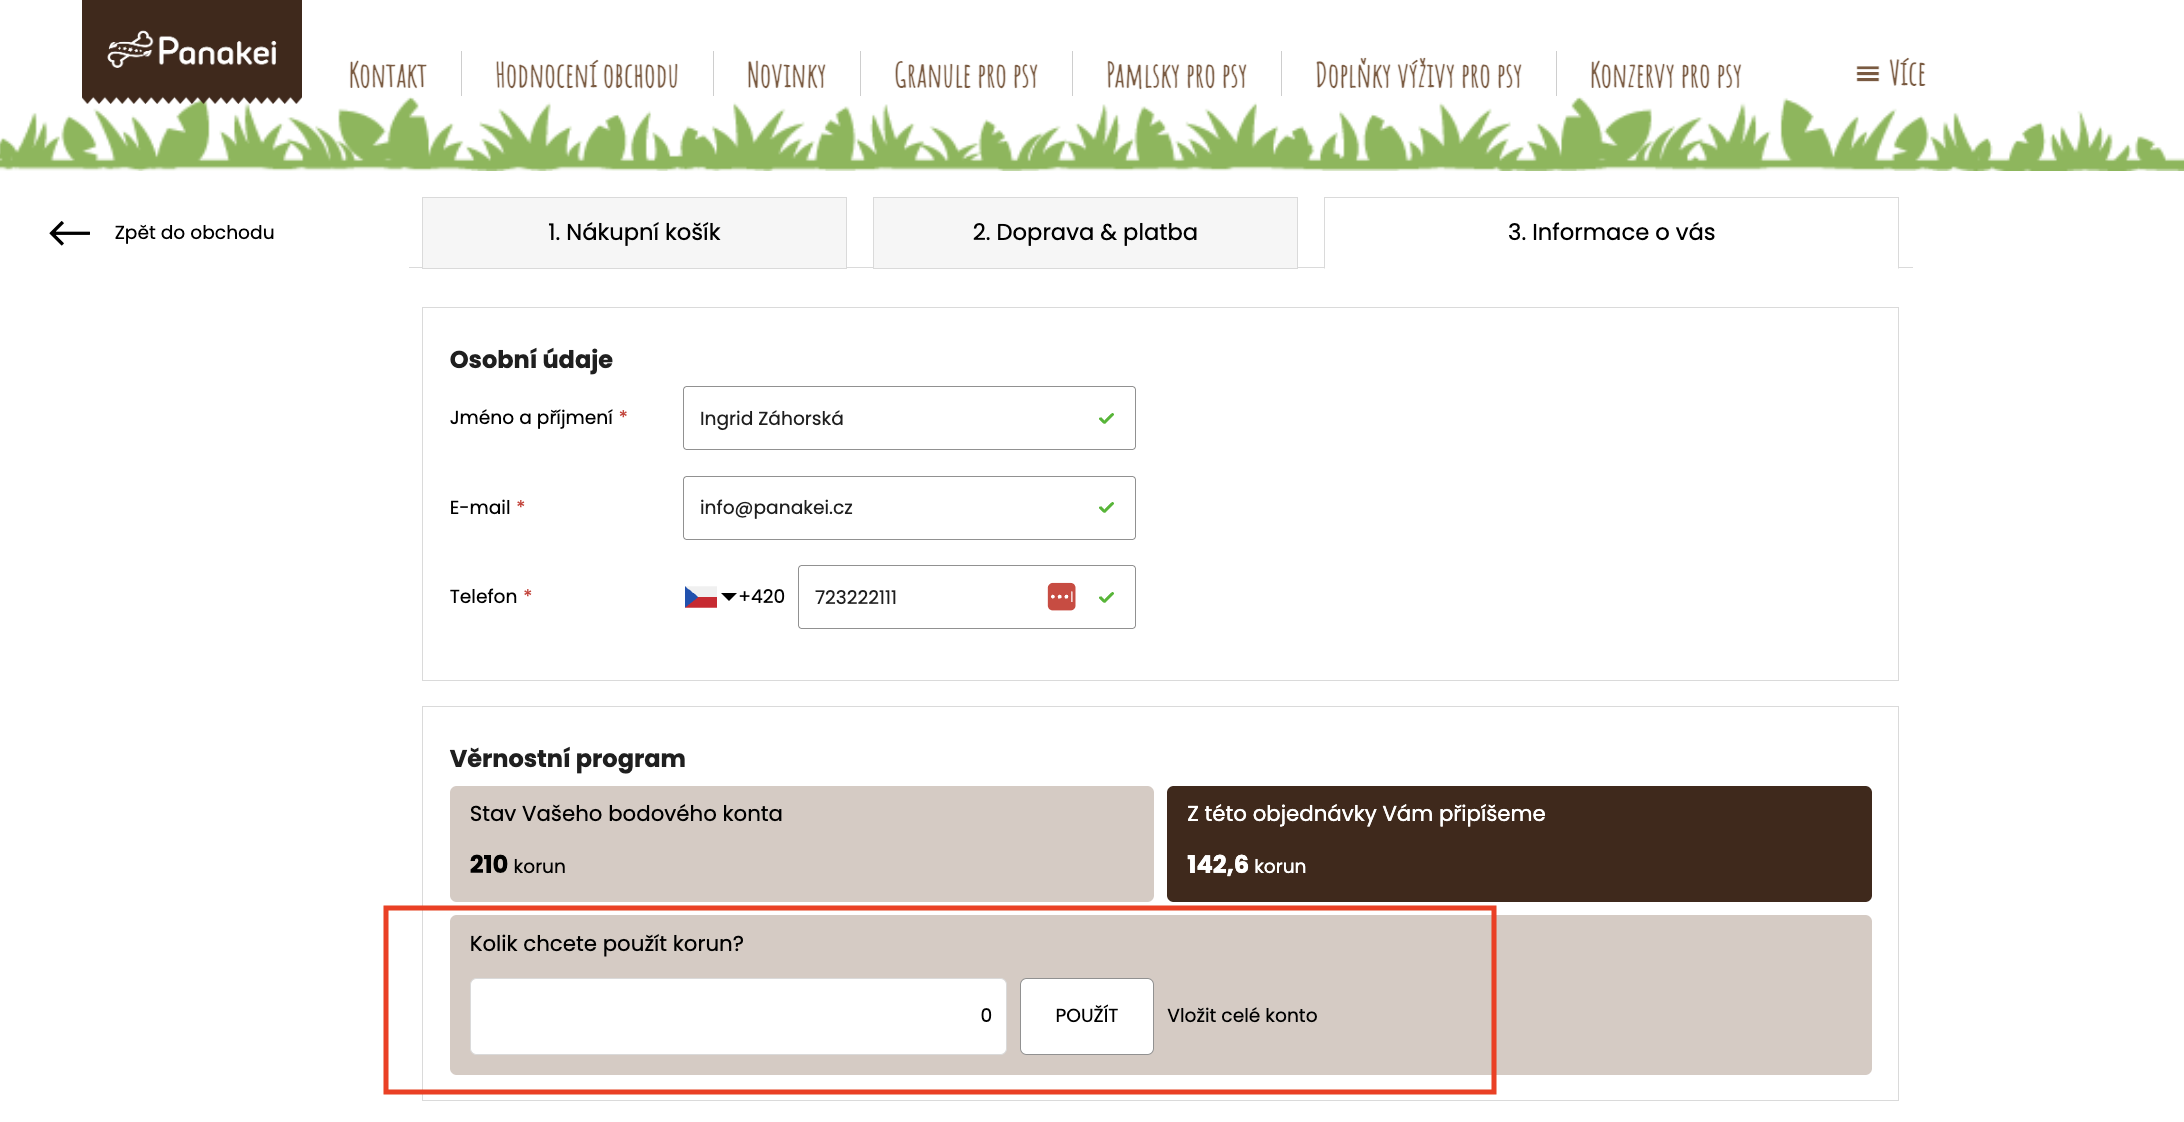Switch to Nákupní košík tab
Viewport: 2184px width, 1122px height.
pos(634,233)
